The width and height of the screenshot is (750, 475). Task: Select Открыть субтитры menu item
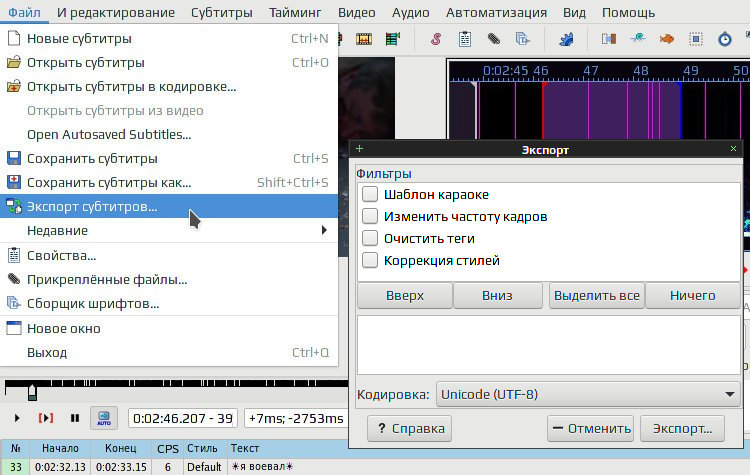(x=169, y=62)
